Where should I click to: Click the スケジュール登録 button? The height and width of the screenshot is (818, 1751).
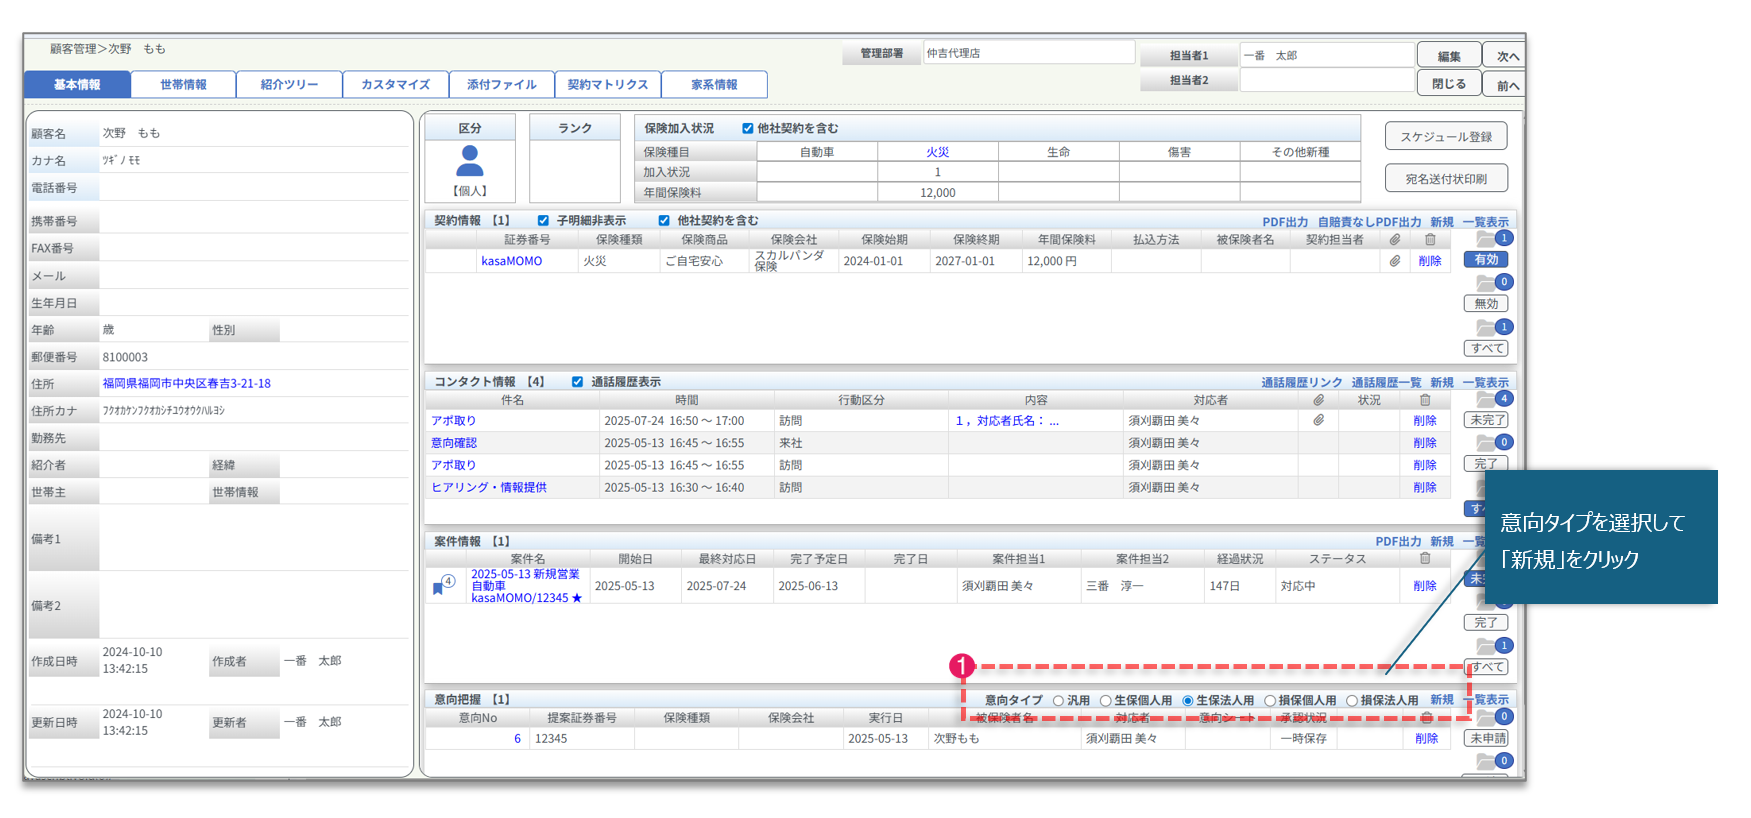coord(1445,137)
